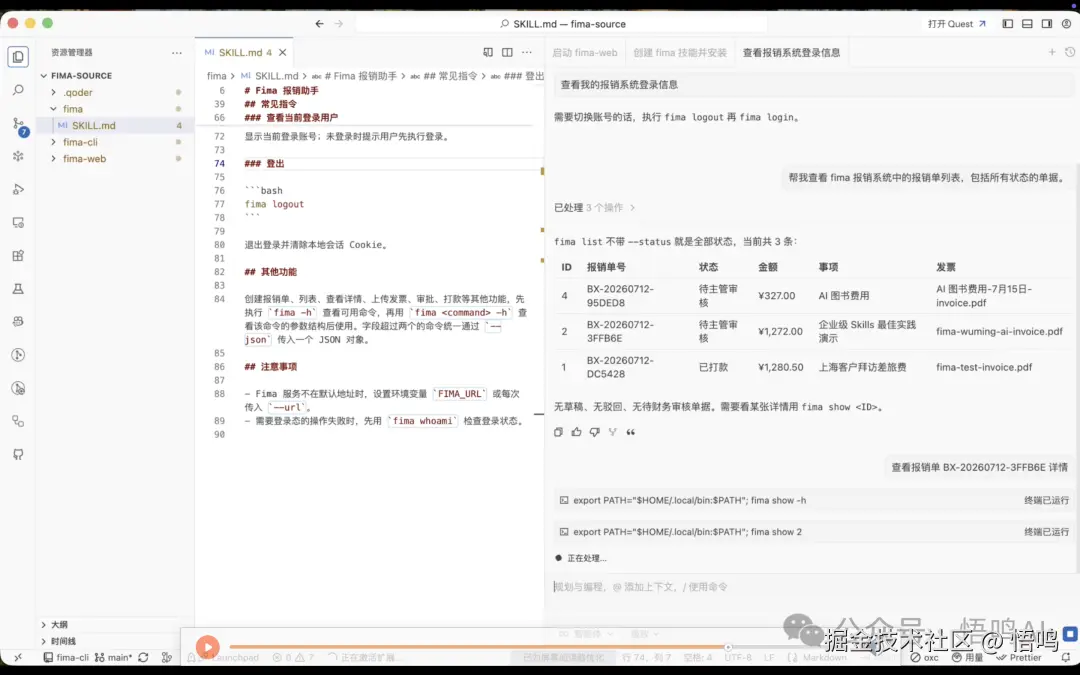Expand the 已处理 3 个操作 details

point(594,207)
